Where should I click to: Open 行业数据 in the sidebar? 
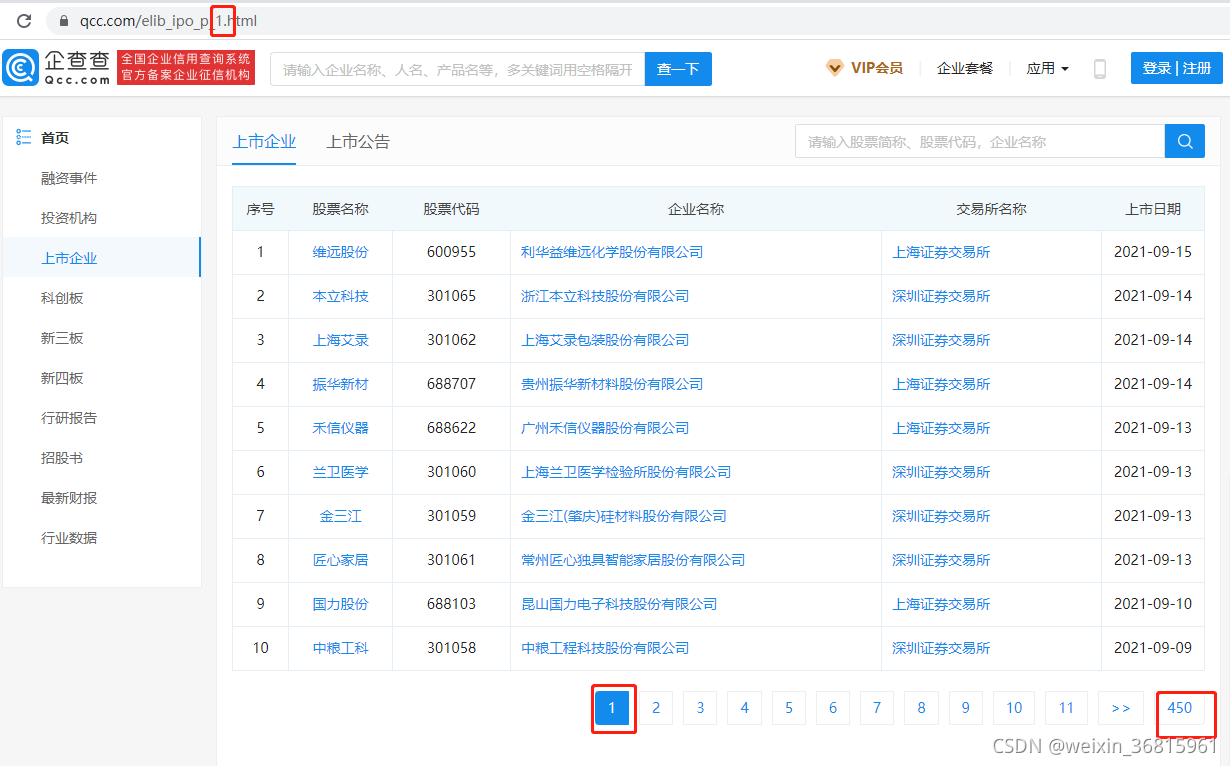(69, 538)
